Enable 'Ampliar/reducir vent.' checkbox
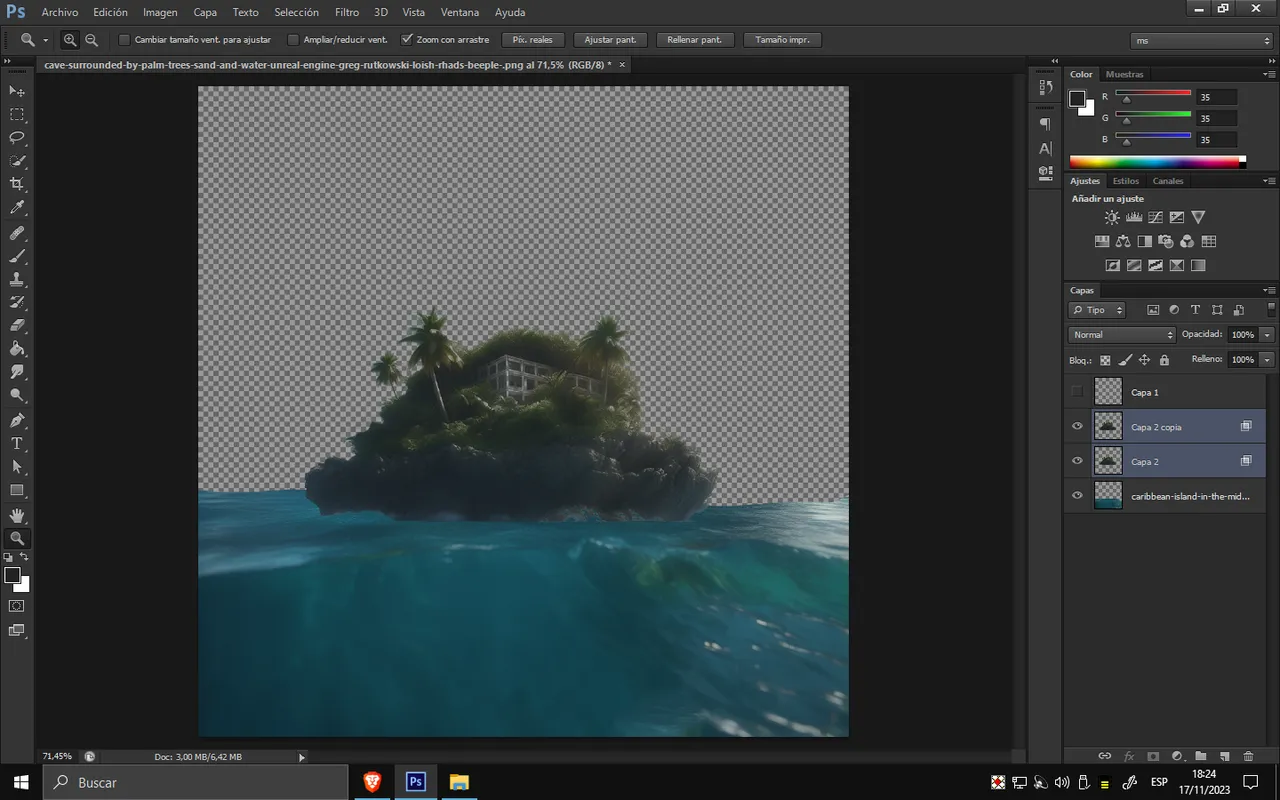The height and width of the screenshot is (800, 1280). [x=293, y=40]
